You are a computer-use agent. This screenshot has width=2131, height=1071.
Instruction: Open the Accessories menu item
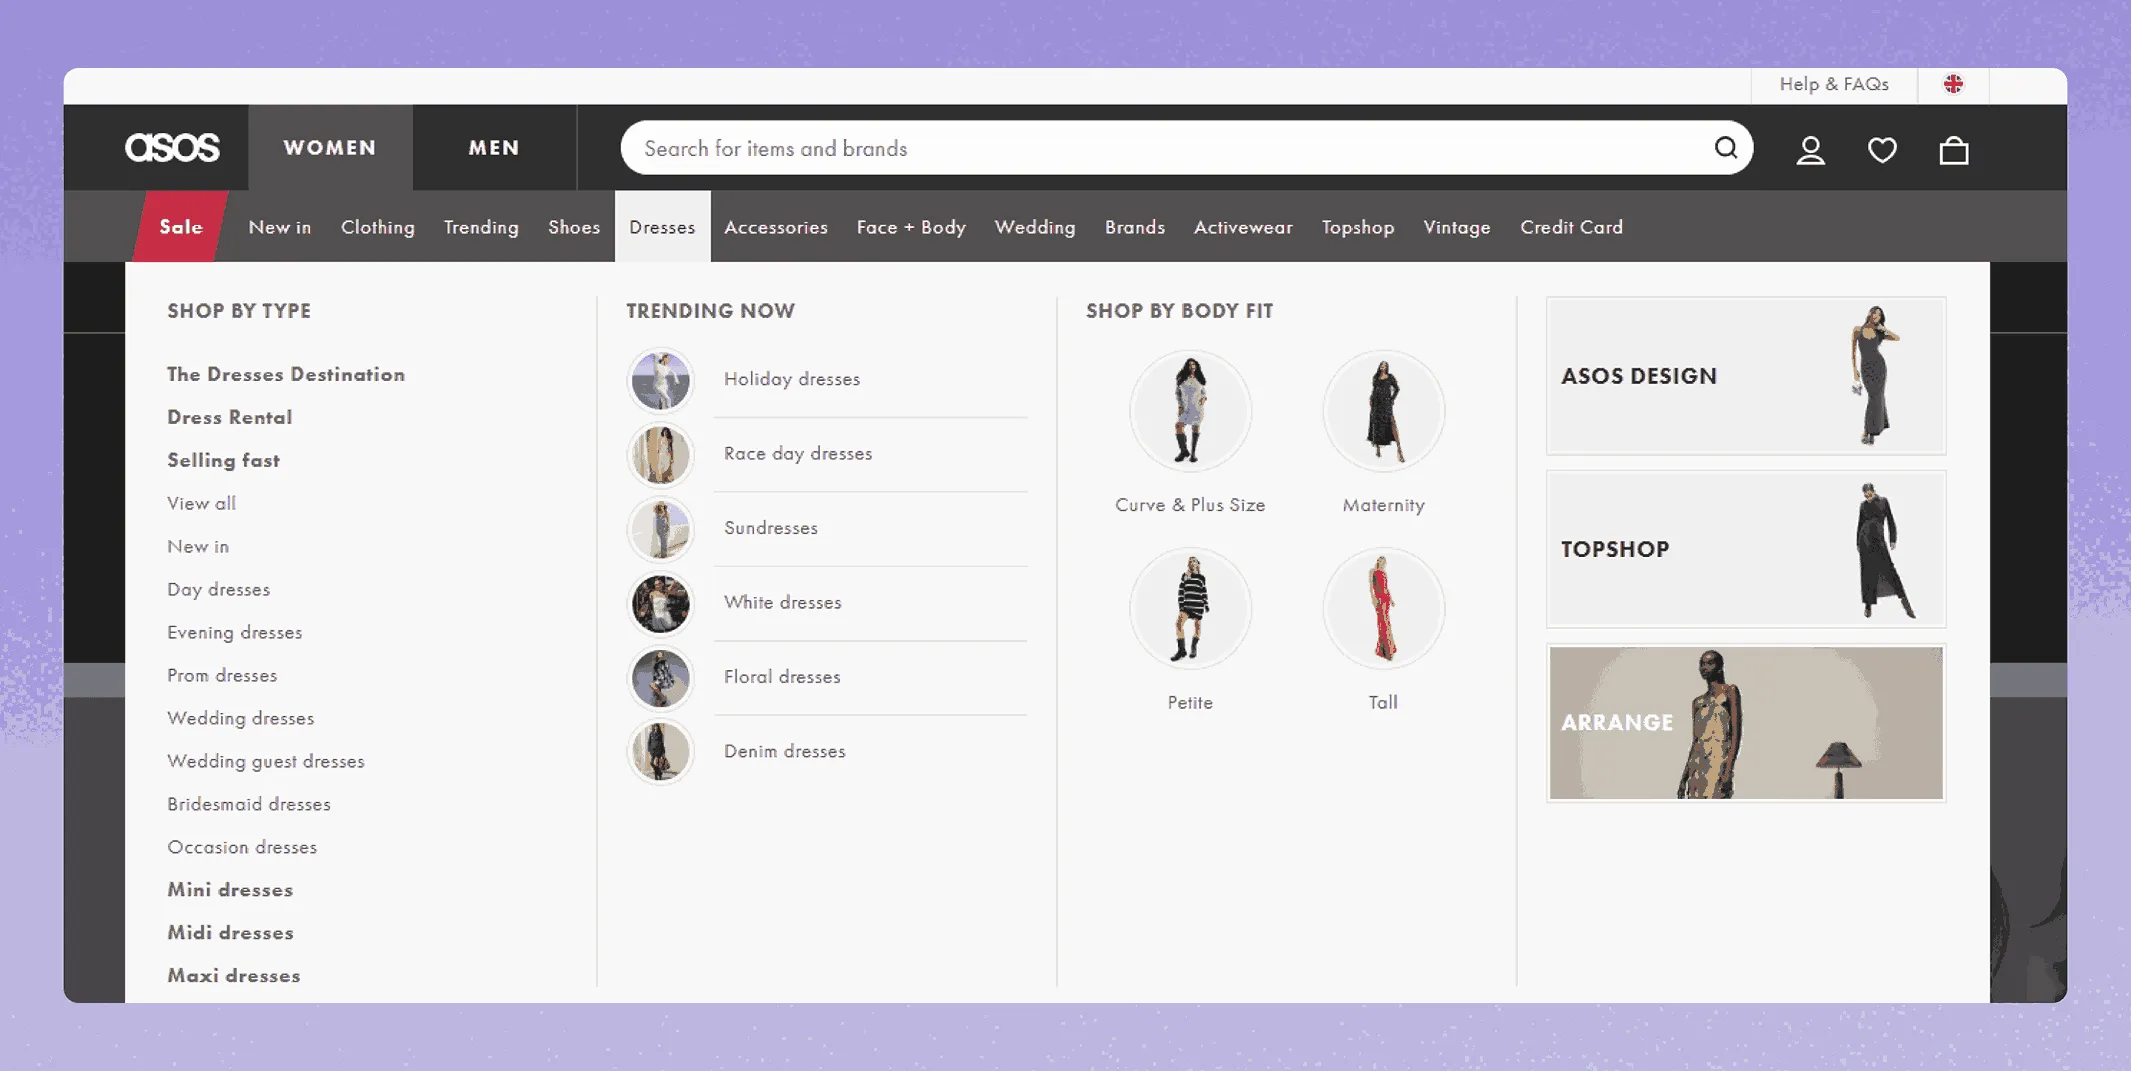point(776,227)
